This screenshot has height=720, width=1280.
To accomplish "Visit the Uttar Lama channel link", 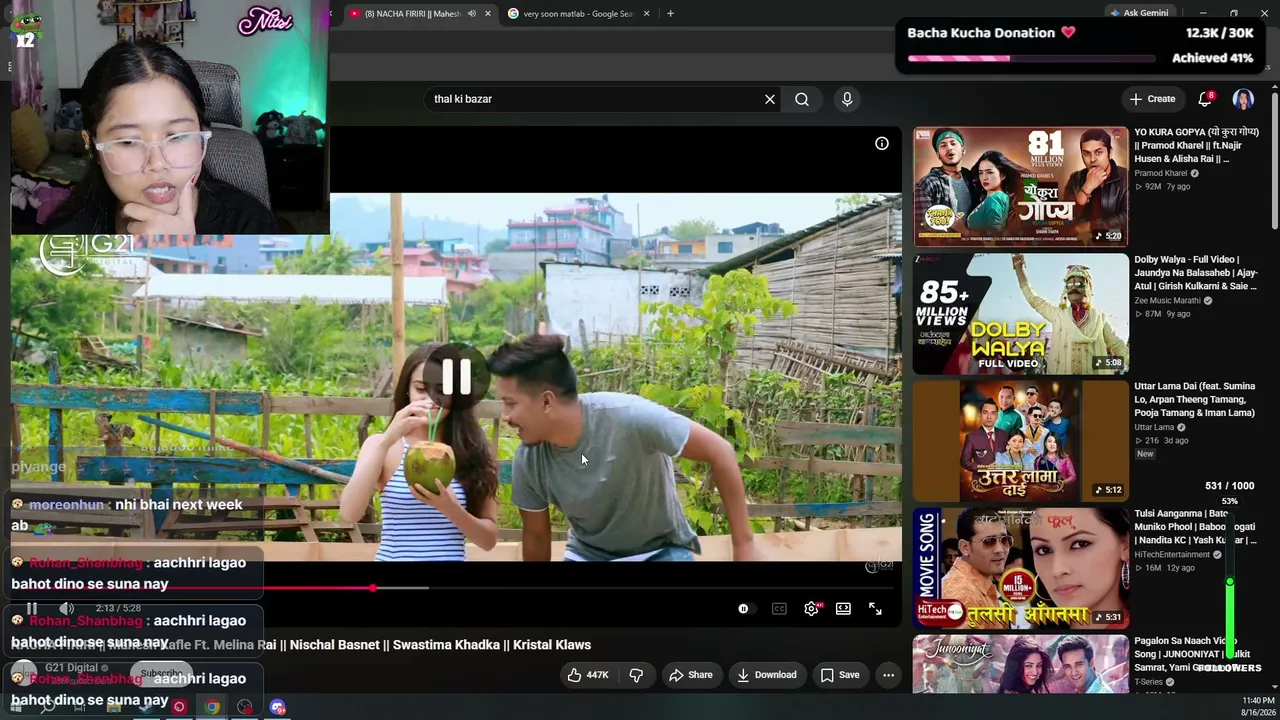I will coord(1154,427).
